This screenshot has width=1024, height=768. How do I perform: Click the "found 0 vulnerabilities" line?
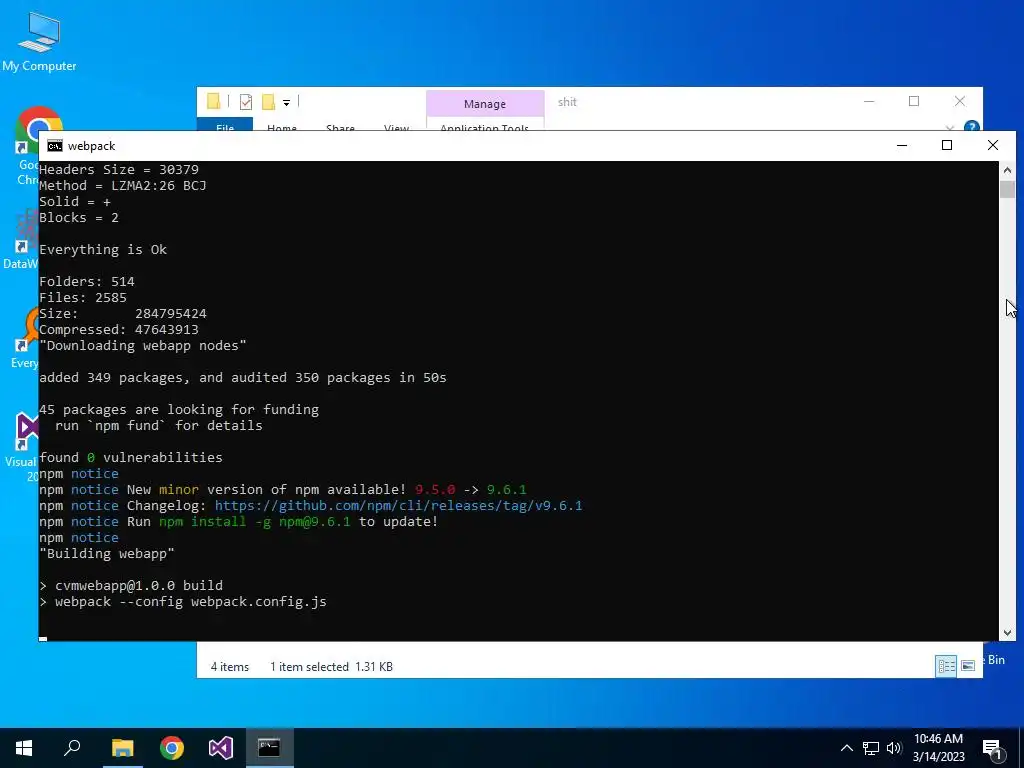coord(131,457)
